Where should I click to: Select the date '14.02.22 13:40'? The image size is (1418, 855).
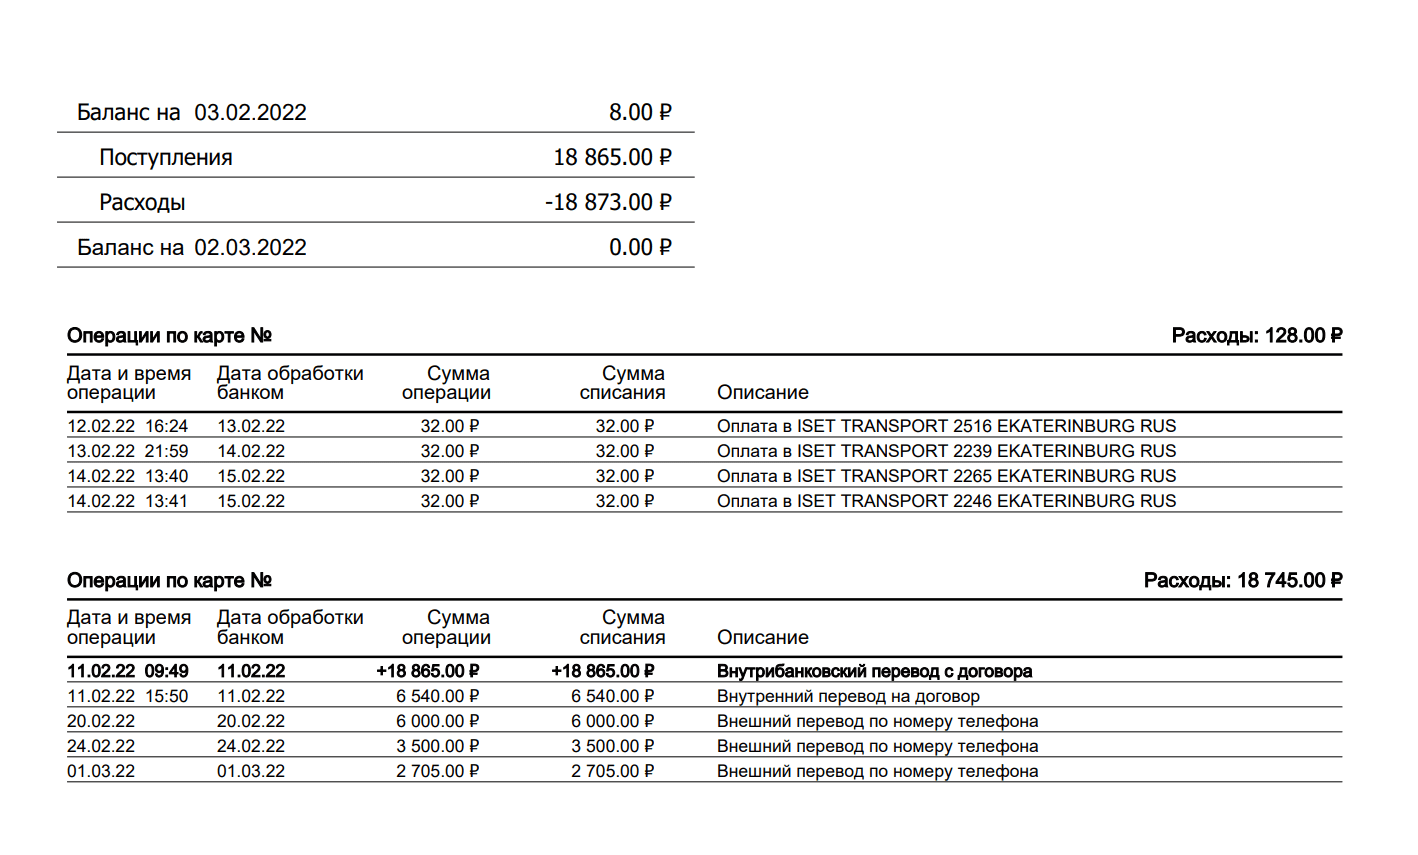(127, 476)
